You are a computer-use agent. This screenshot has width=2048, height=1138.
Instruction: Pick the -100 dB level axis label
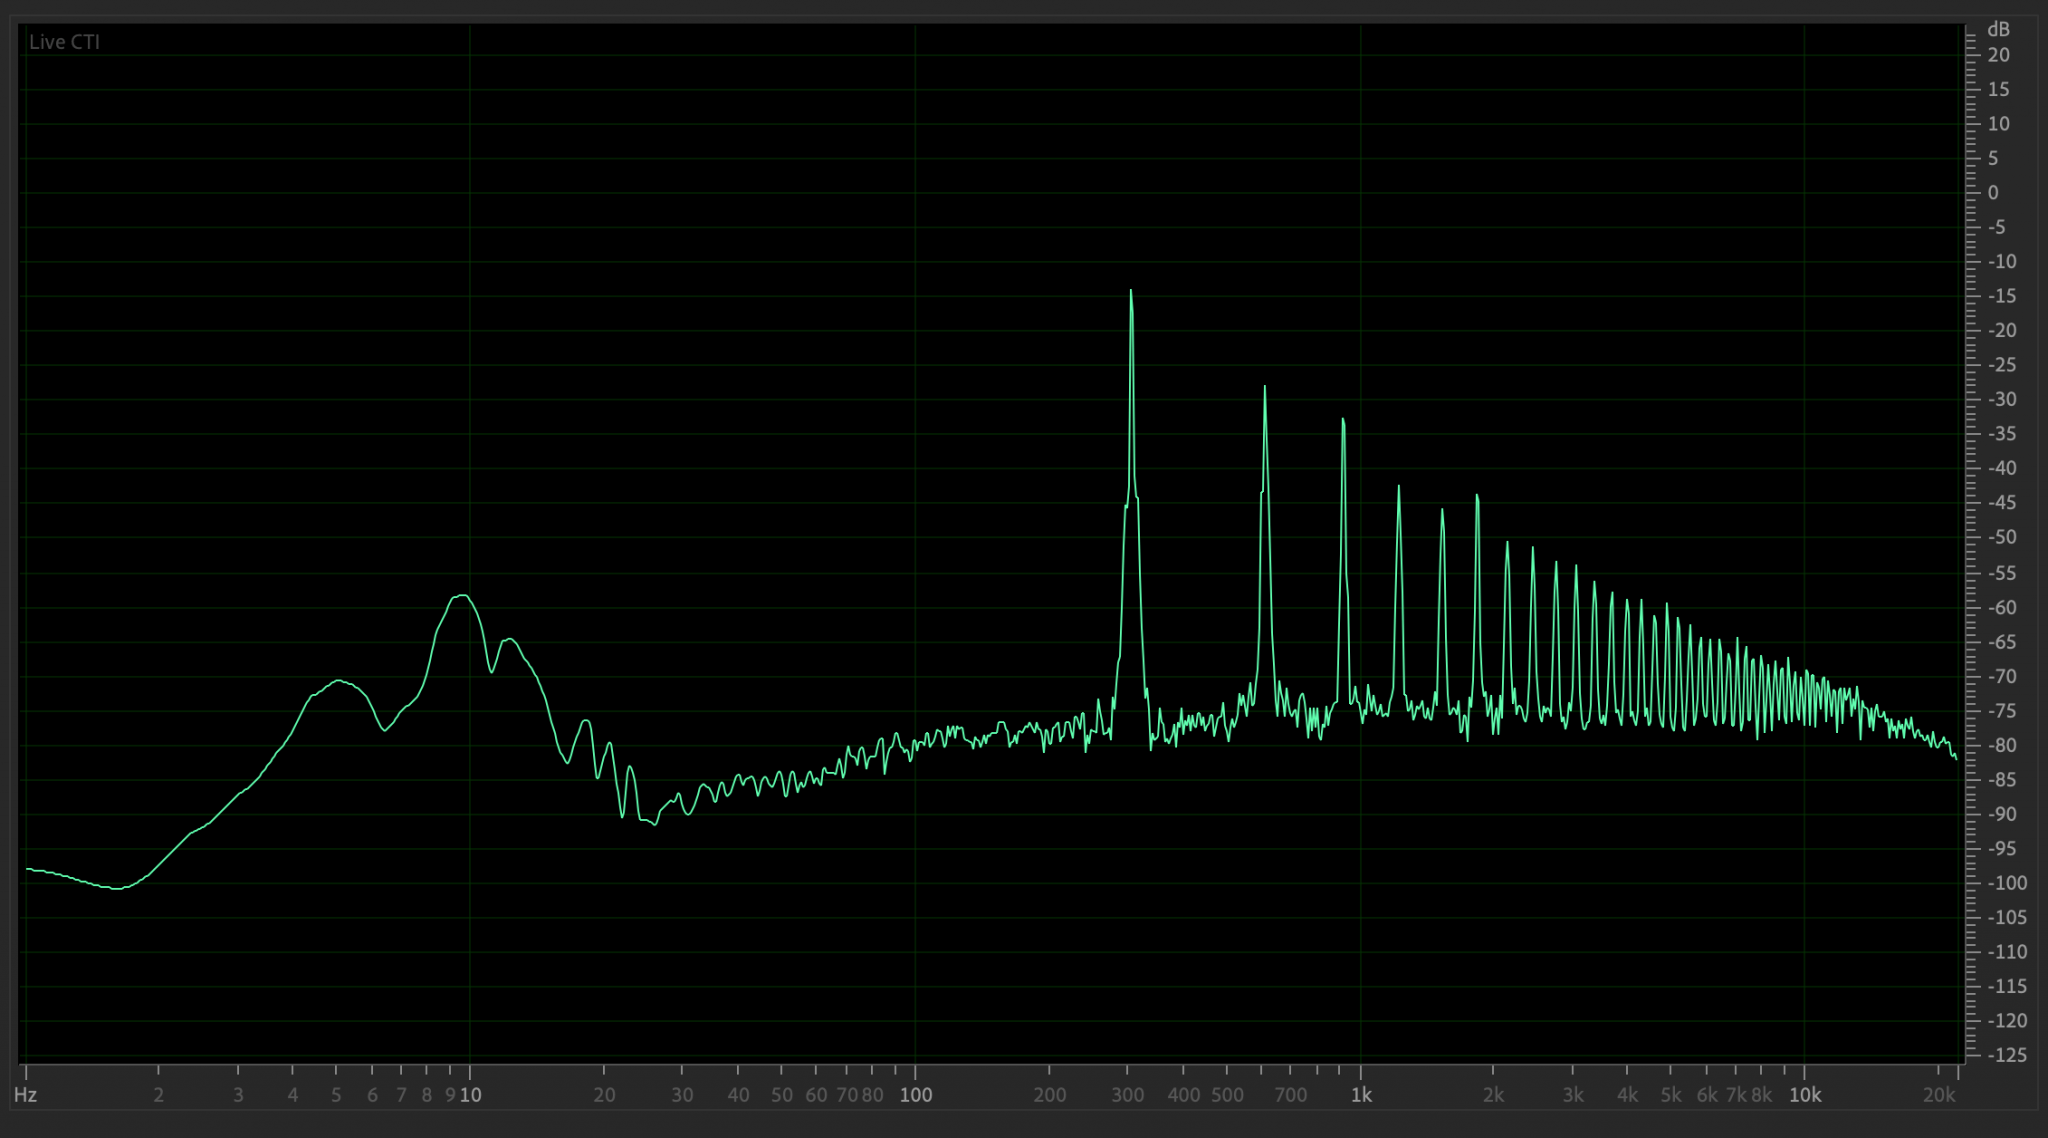(x=2006, y=883)
